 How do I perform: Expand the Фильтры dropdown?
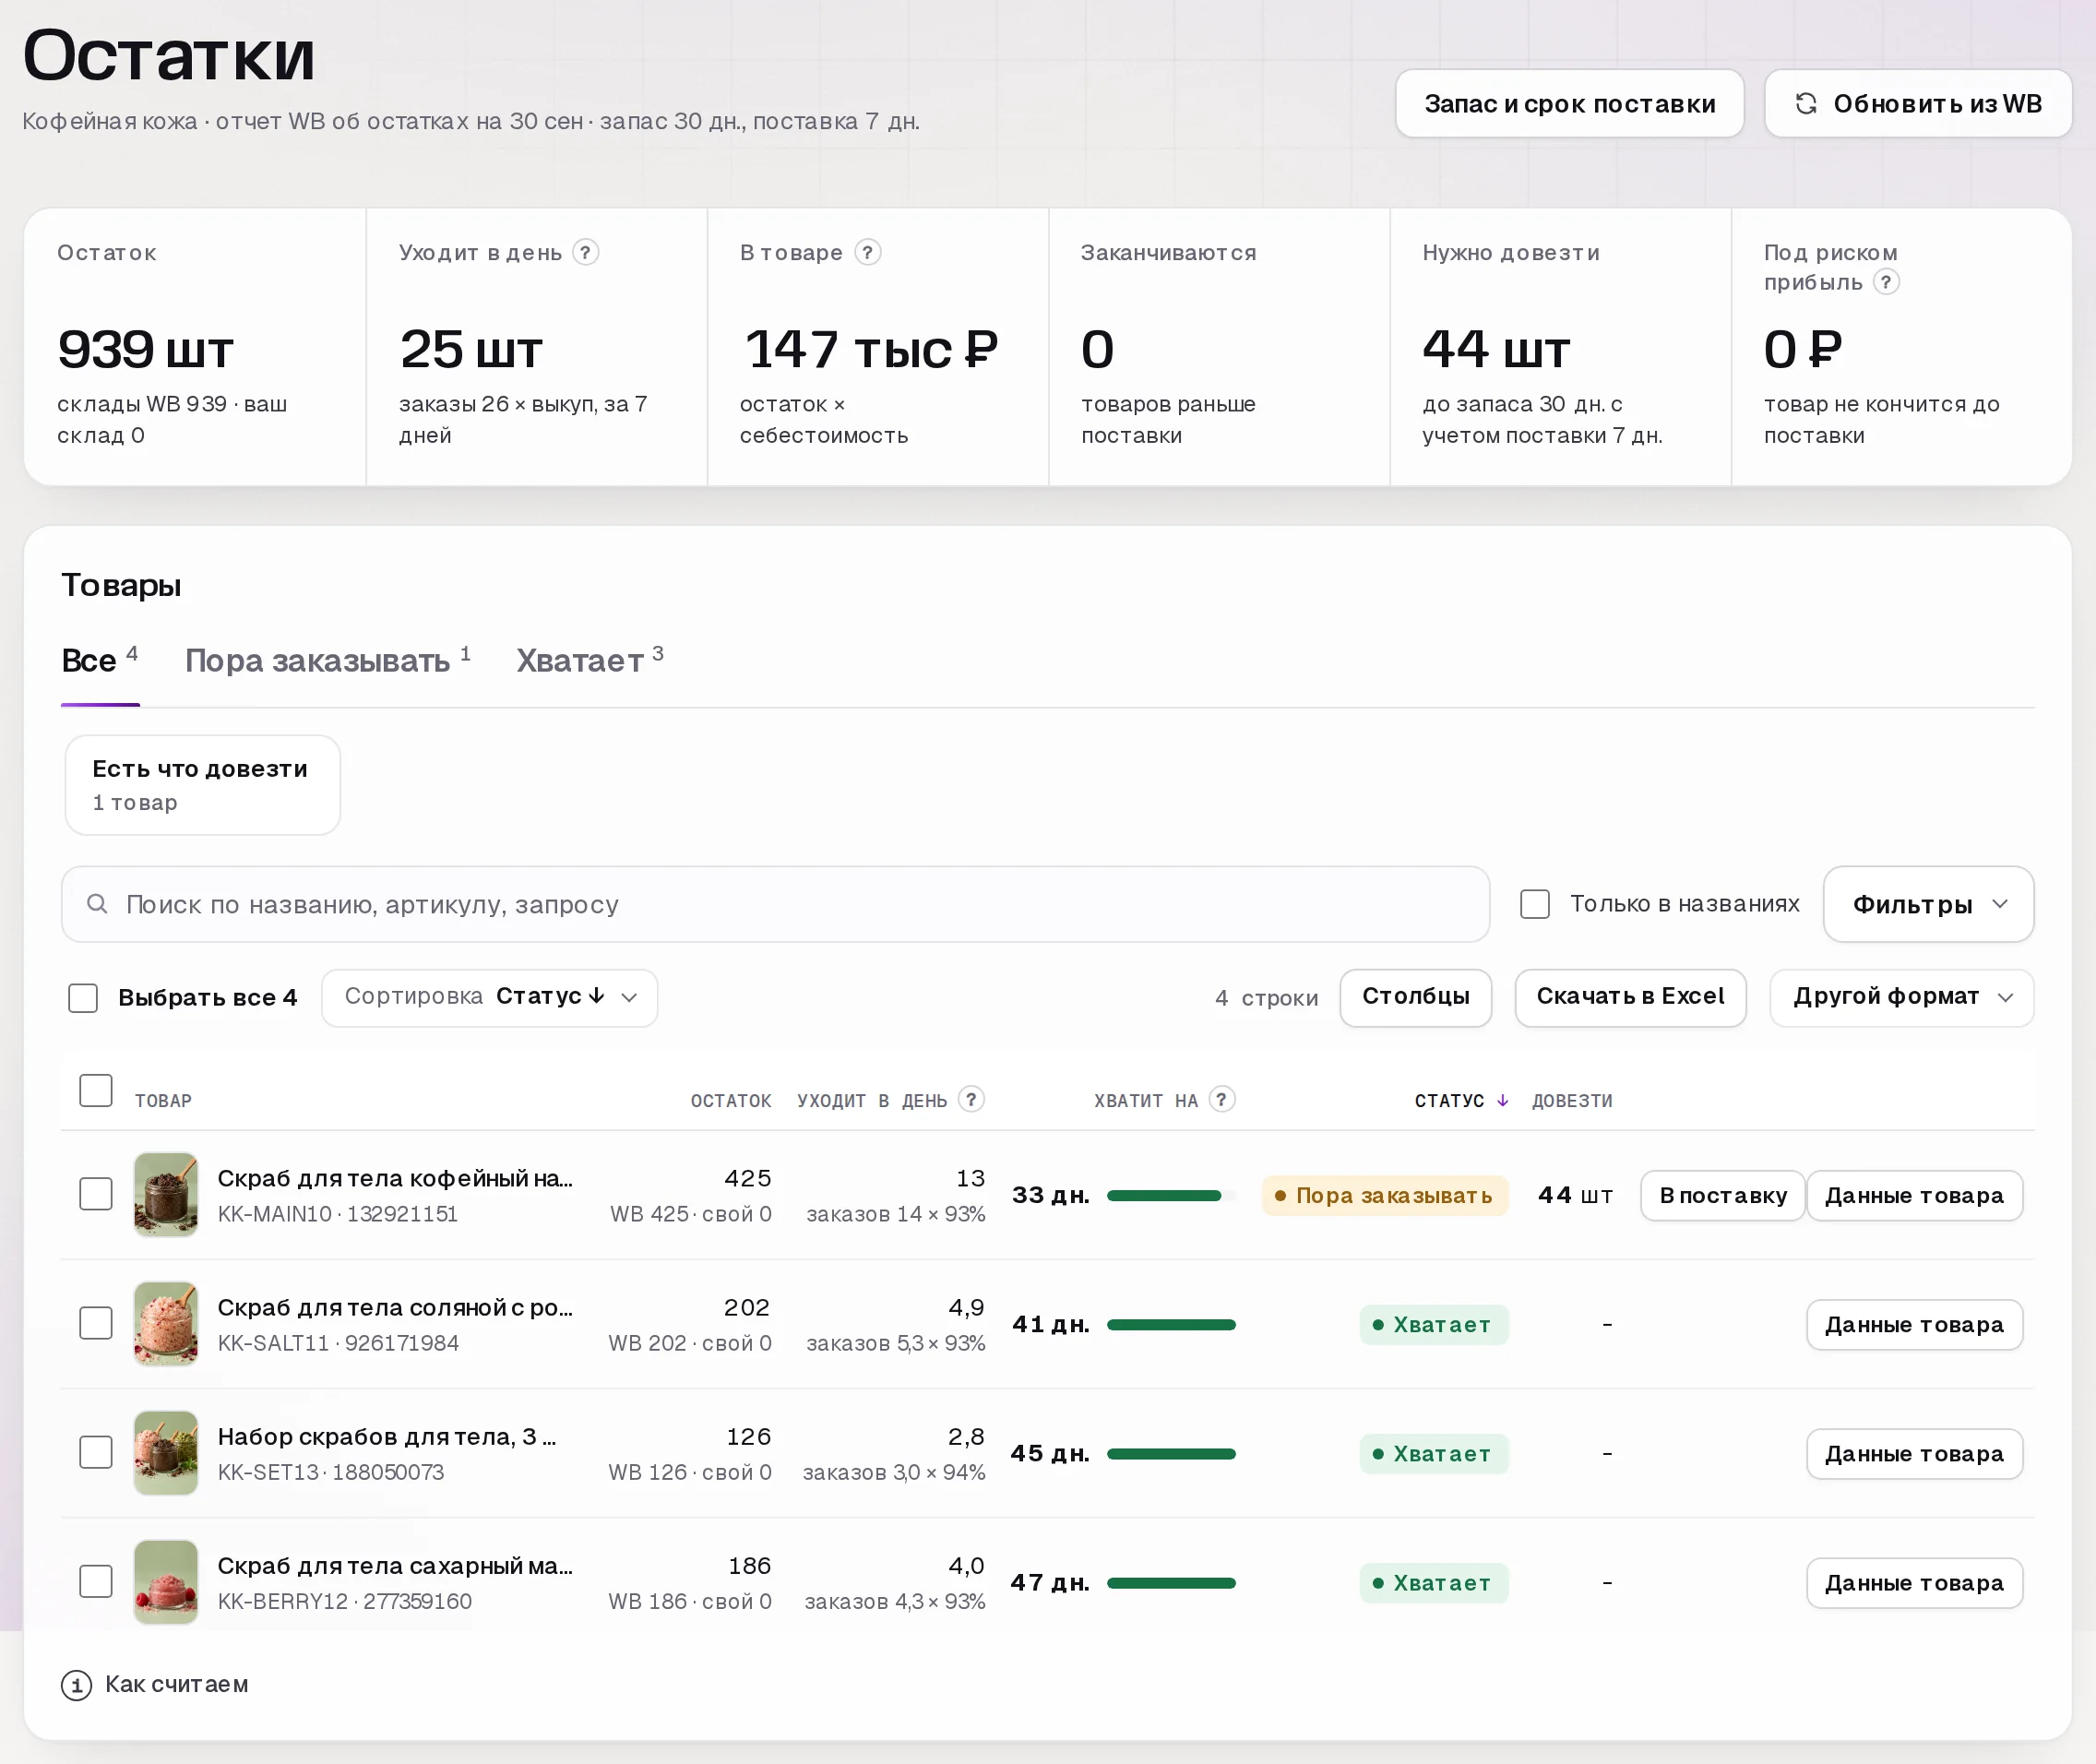point(1928,904)
